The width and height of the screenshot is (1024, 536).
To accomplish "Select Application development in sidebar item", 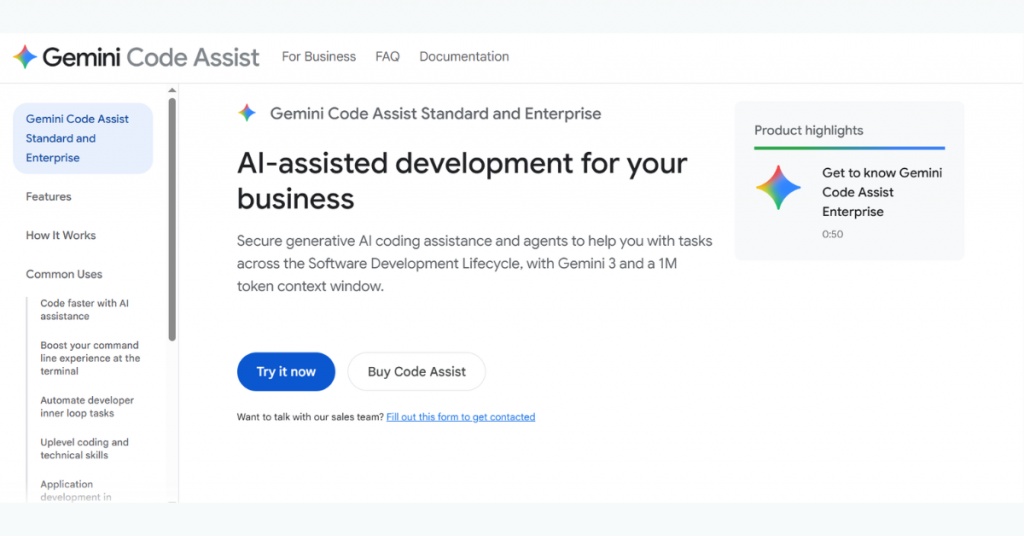I will pos(76,490).
